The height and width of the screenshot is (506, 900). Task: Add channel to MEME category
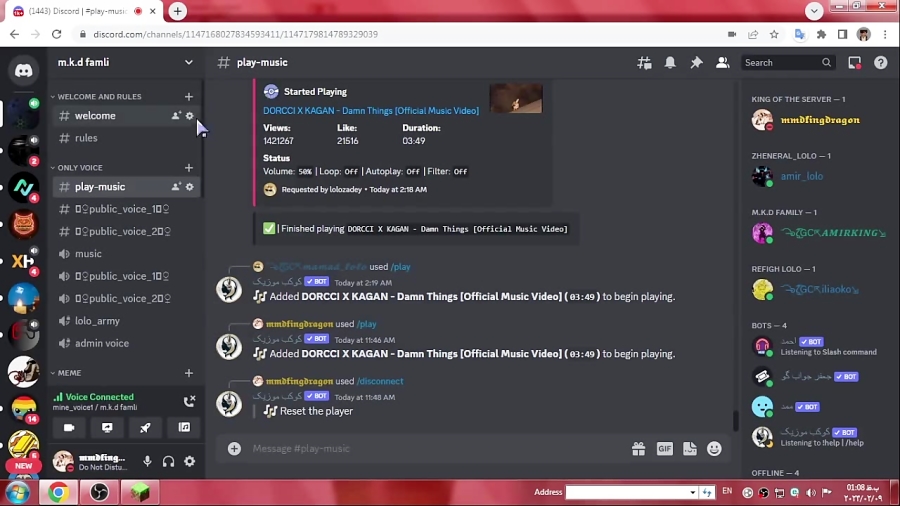pyautogui.click(x=189, y=373)
